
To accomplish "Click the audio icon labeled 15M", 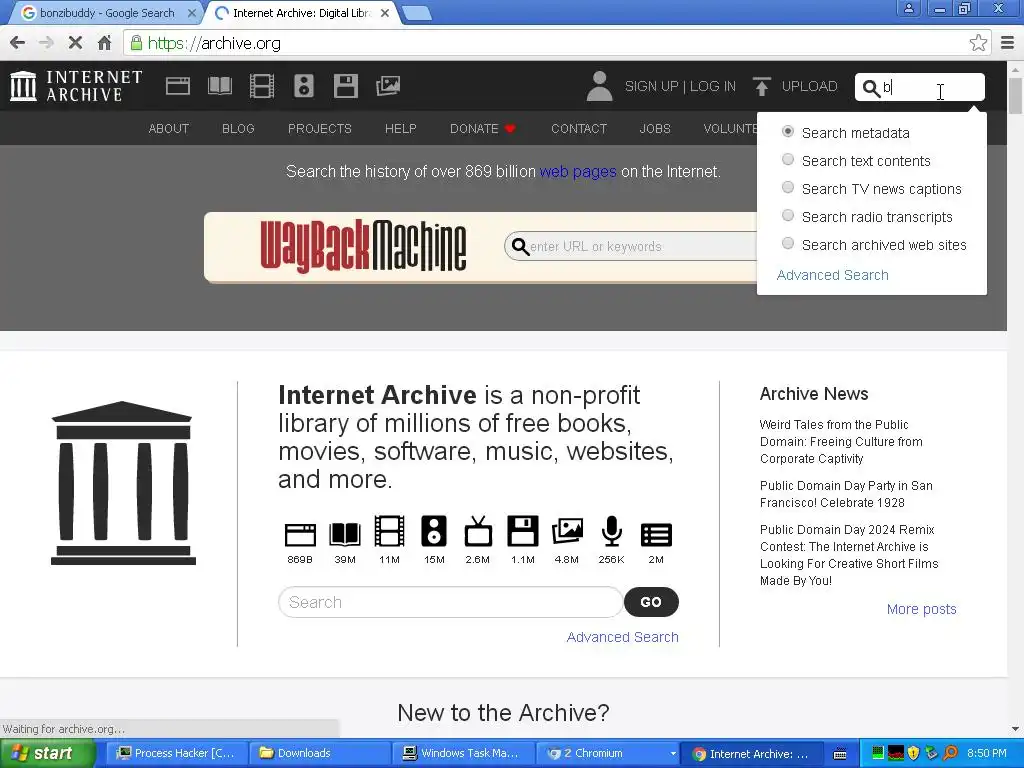I will (x=434, y=531).
